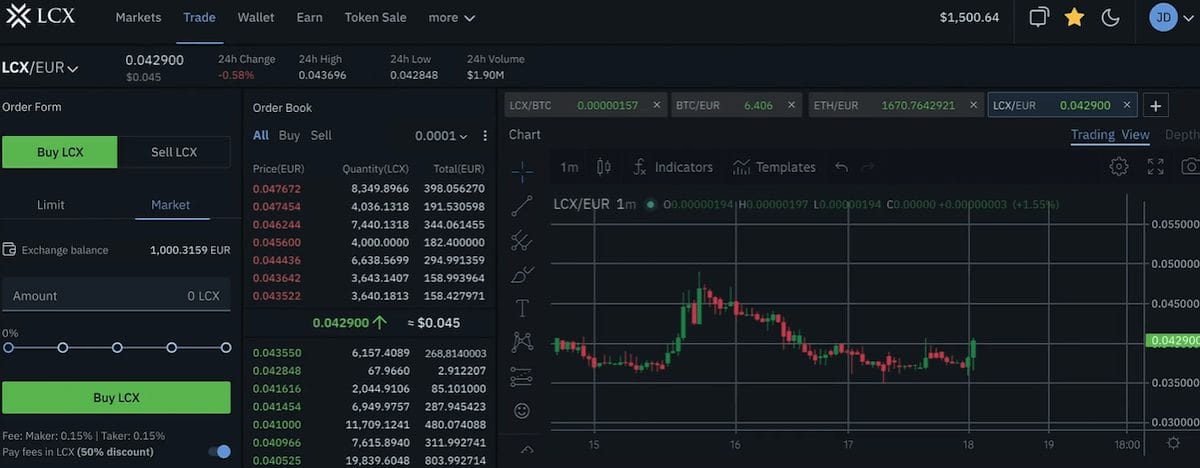Click the green Buy LCX submit button
This screenshot has height=468, width=1200.
click(116, 397)
